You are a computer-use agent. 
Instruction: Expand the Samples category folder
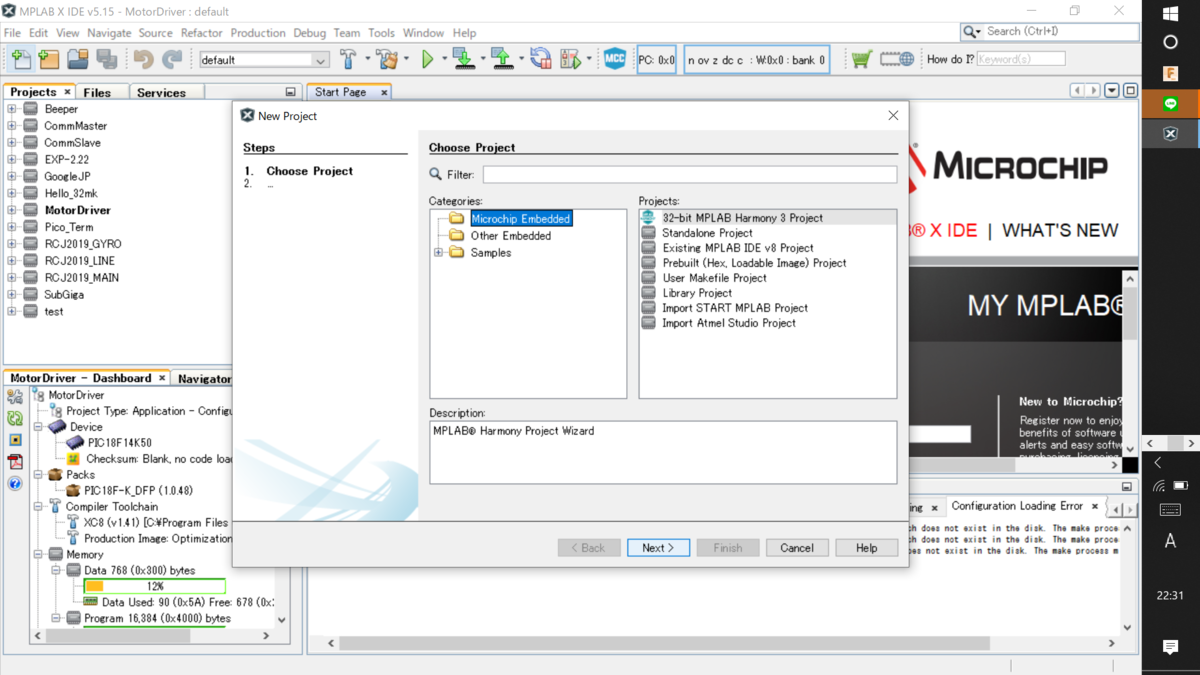click(438, 253)
